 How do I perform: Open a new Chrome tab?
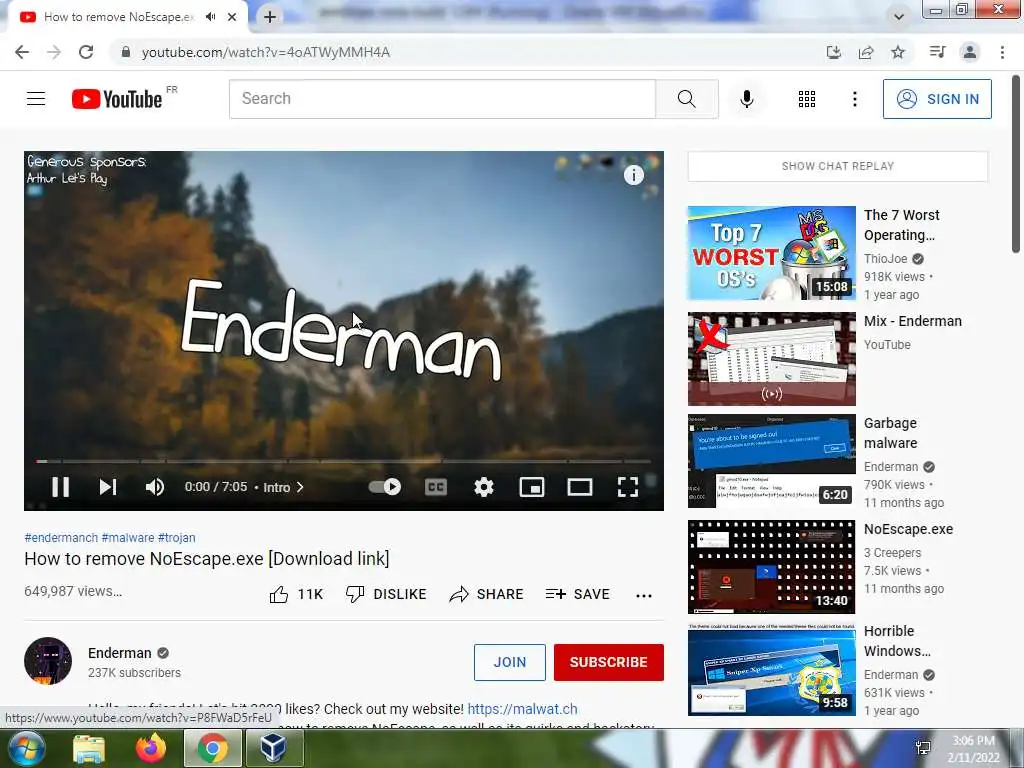(270, 17)
